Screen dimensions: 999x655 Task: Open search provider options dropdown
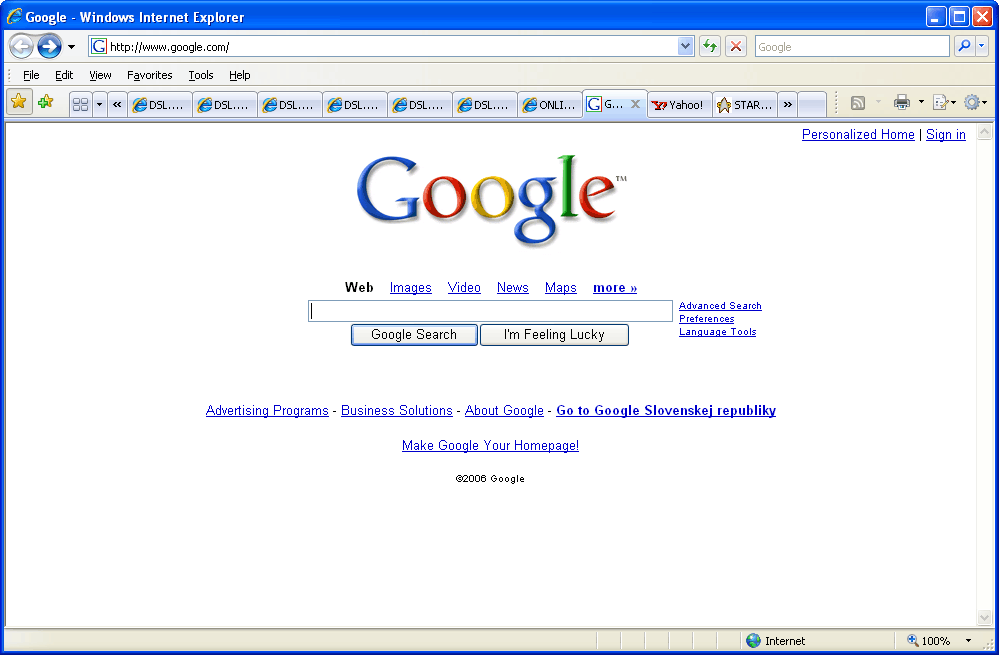click(x=981, y=46)
